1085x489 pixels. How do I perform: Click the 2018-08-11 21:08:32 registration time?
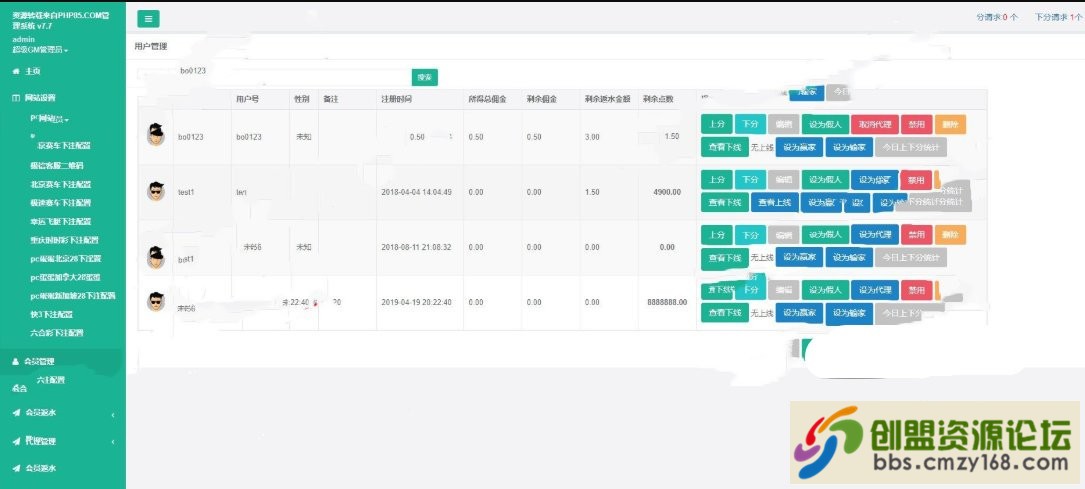[x=416, y=247]
